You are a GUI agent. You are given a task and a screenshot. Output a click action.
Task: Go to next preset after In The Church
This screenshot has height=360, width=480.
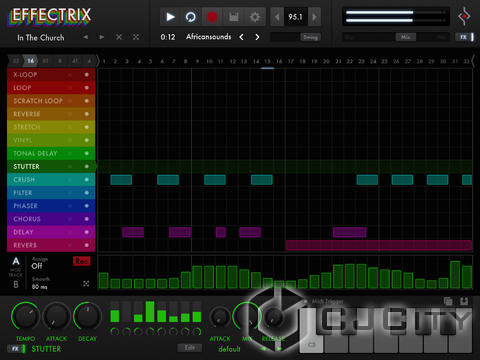(101, 37)
